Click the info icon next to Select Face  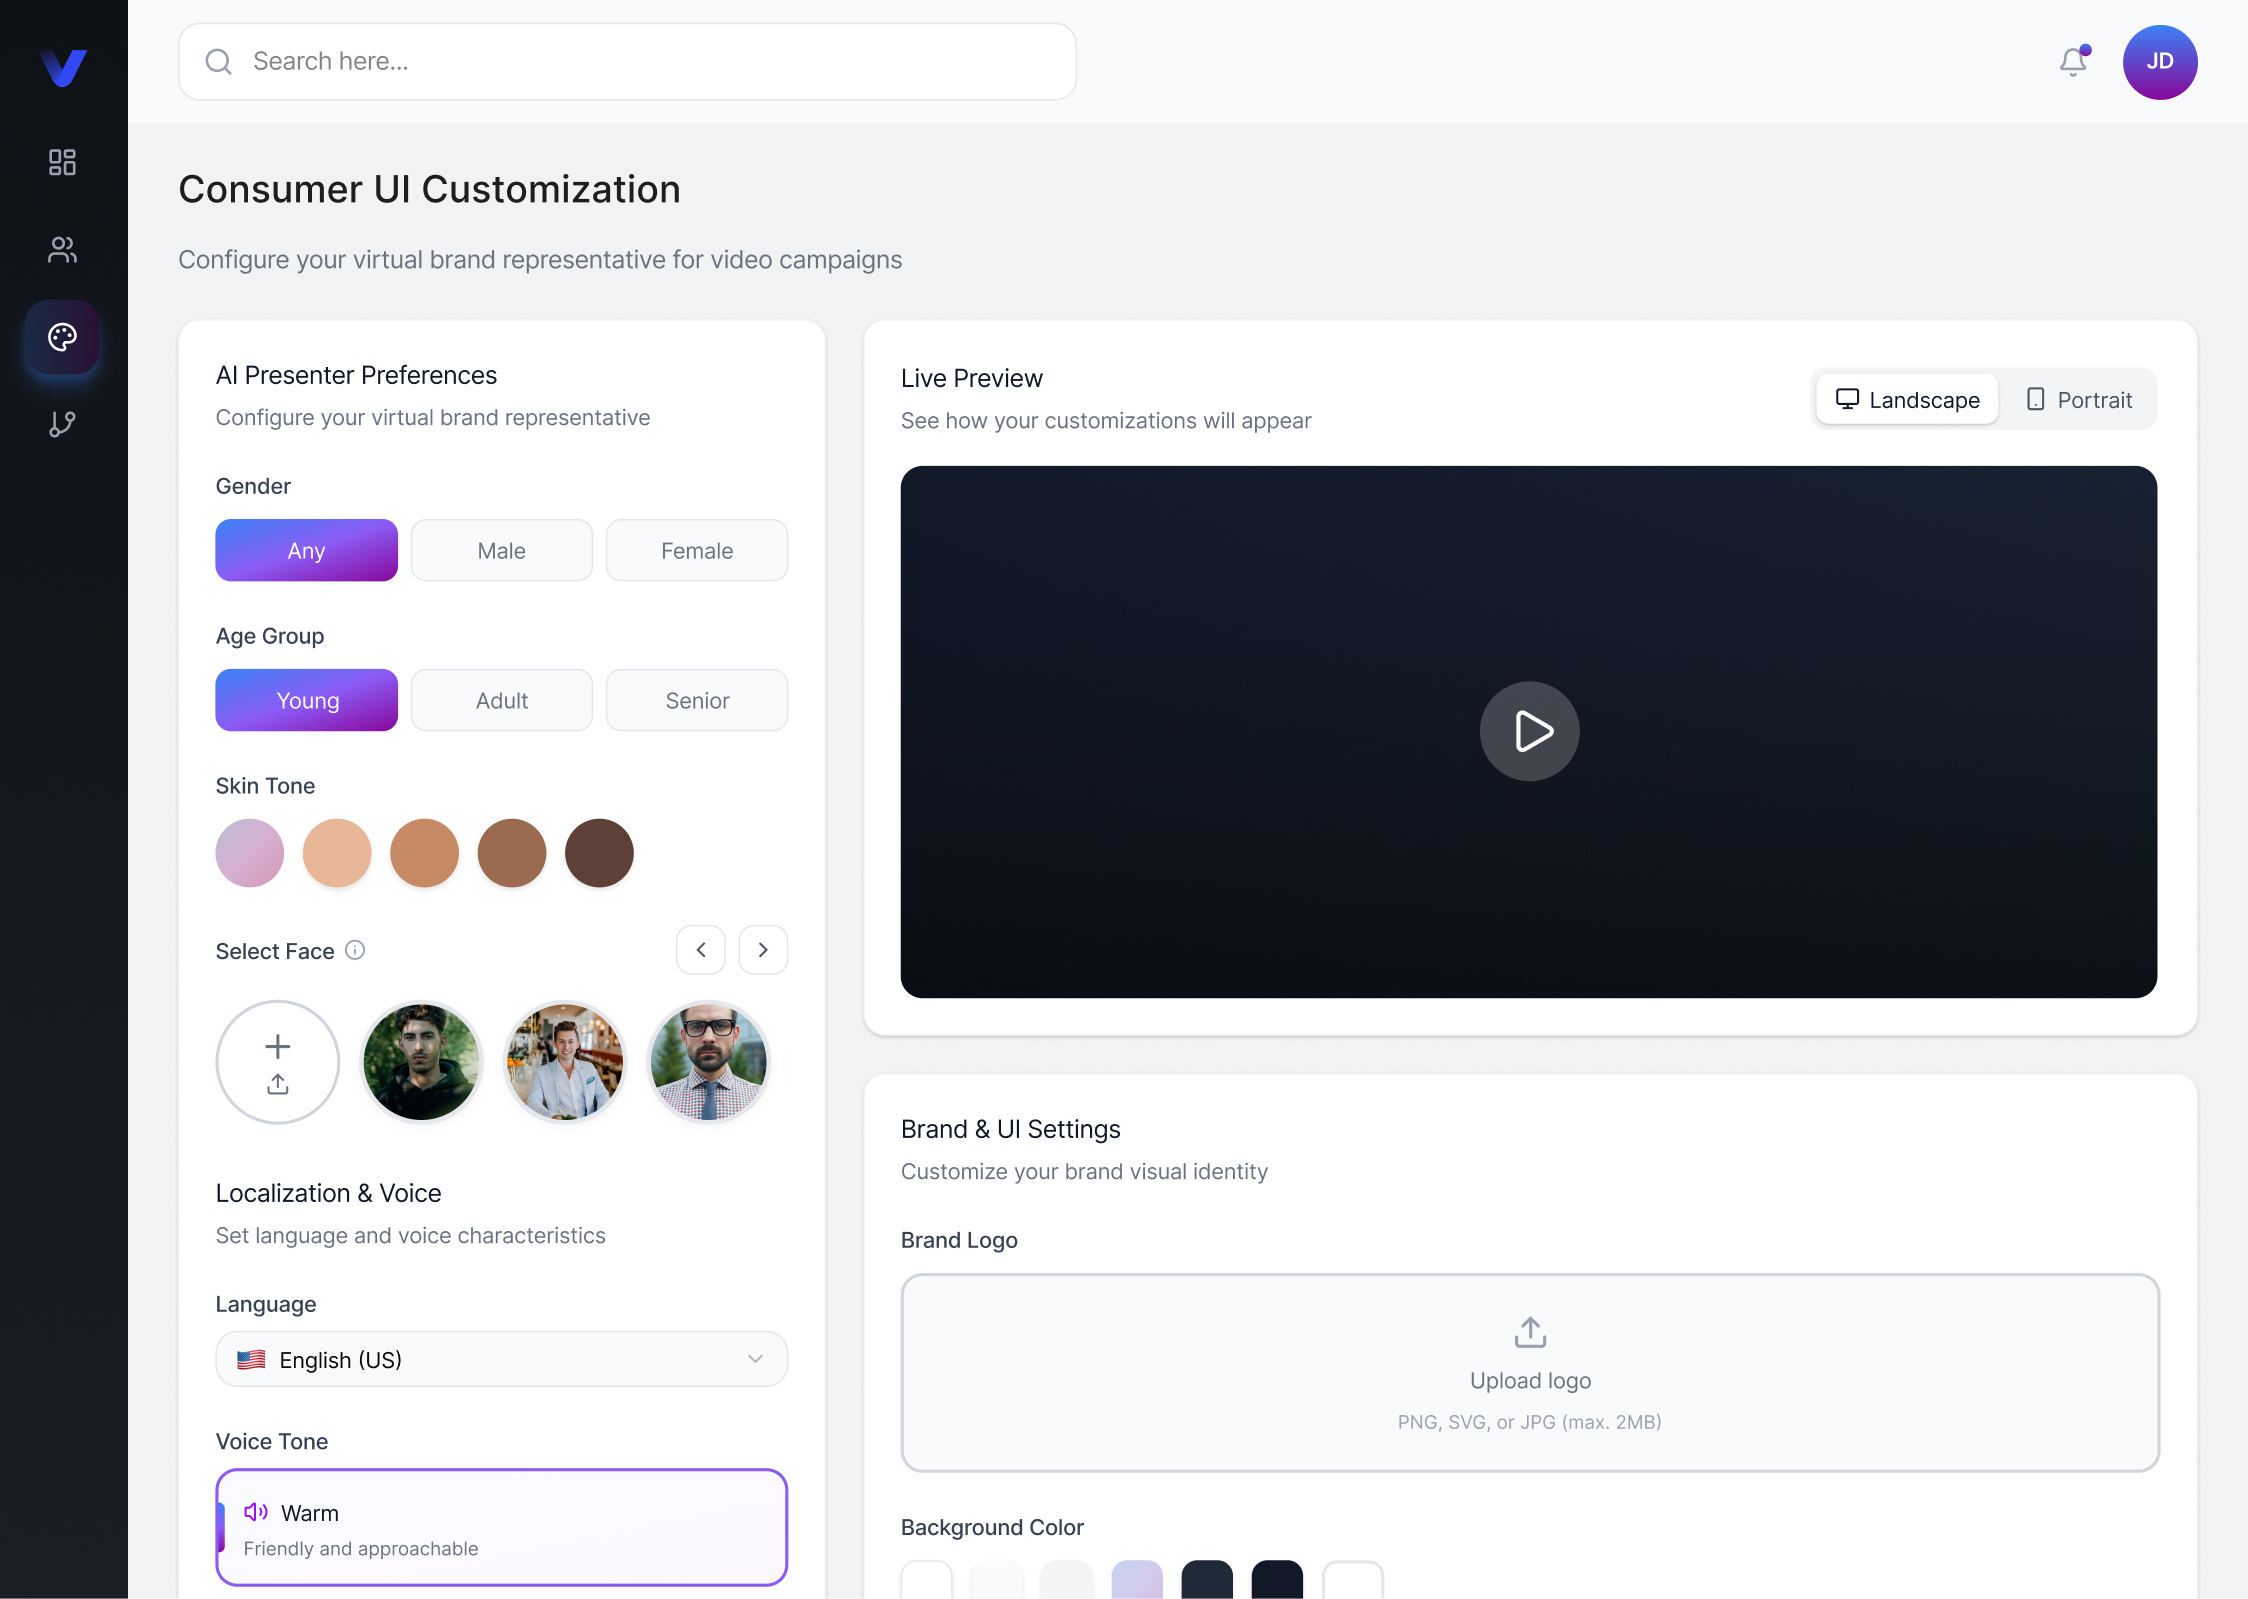click(355, 950)
